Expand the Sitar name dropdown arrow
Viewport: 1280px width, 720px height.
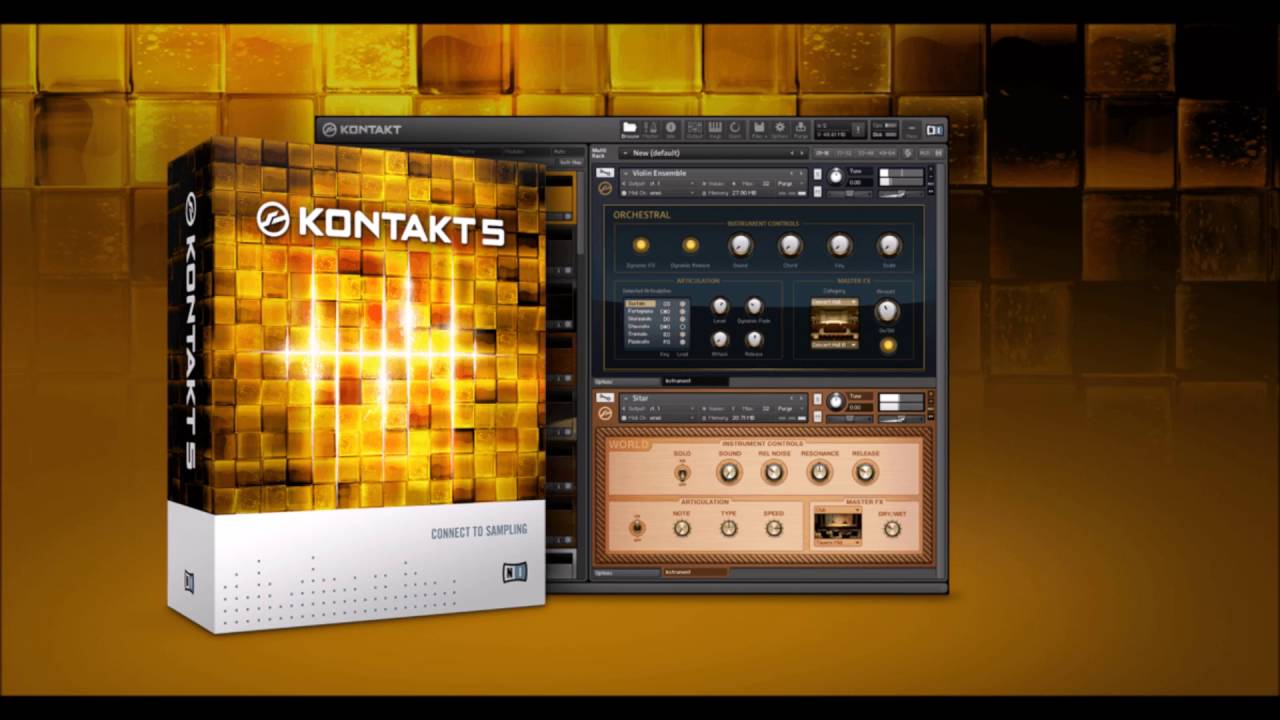(x=626, y=397)
